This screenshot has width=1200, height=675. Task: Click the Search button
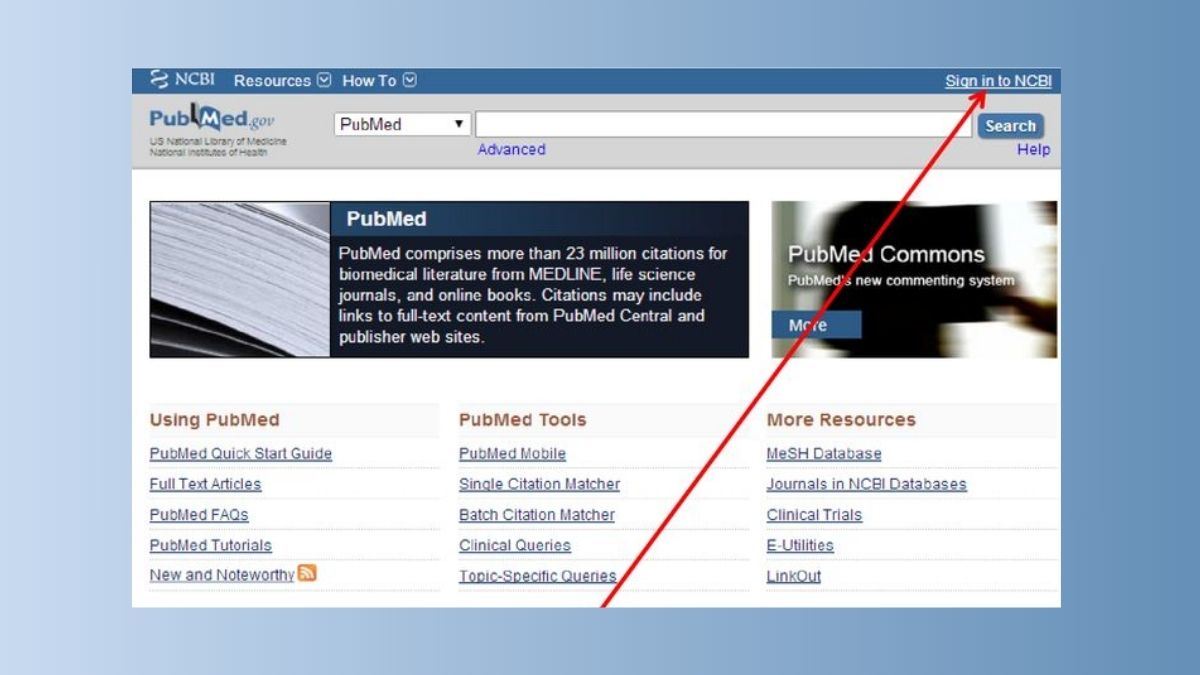pos(1010,126)
